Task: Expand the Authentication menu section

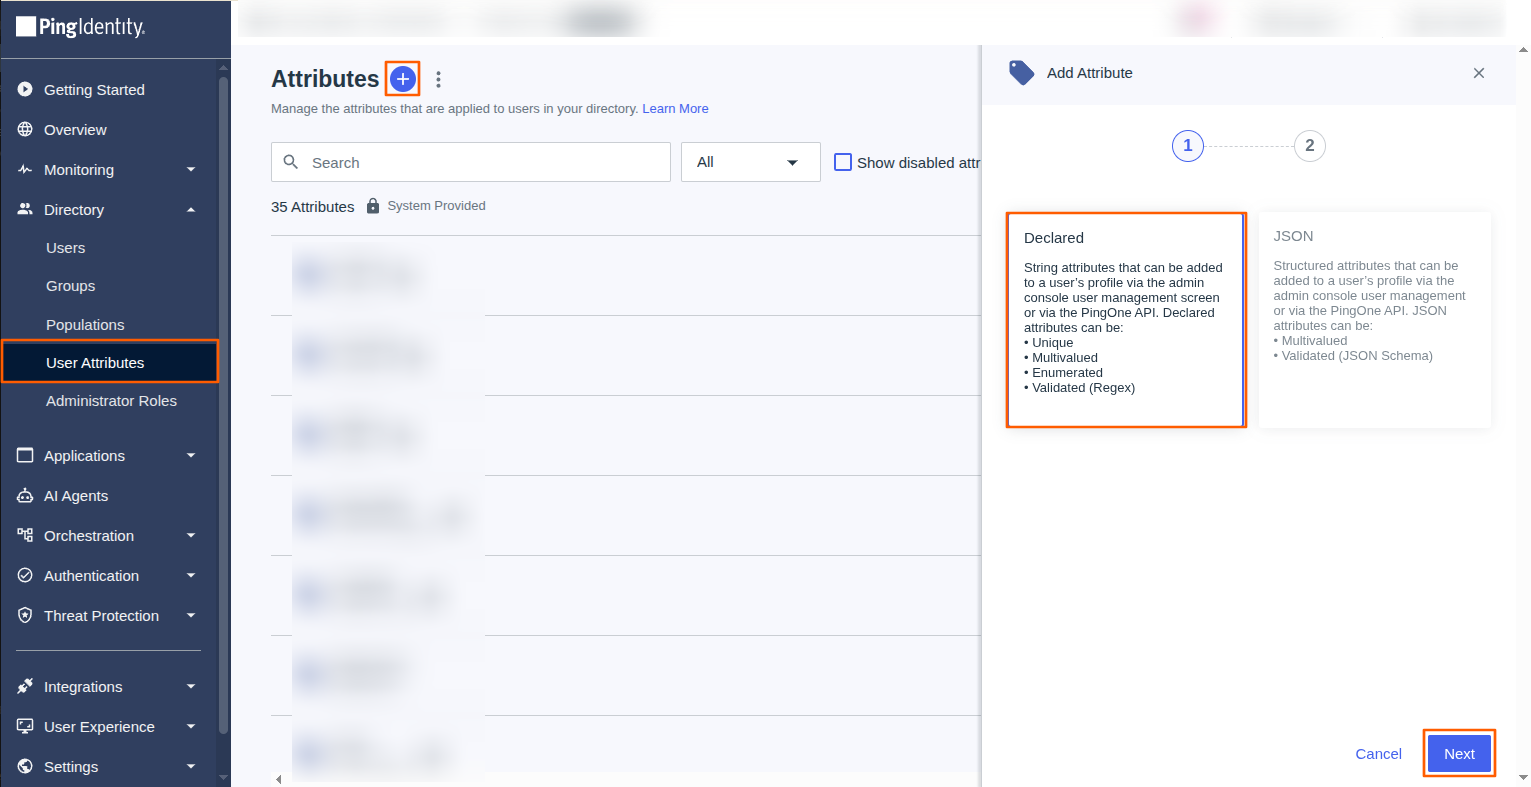Action: tap(191, 576)
